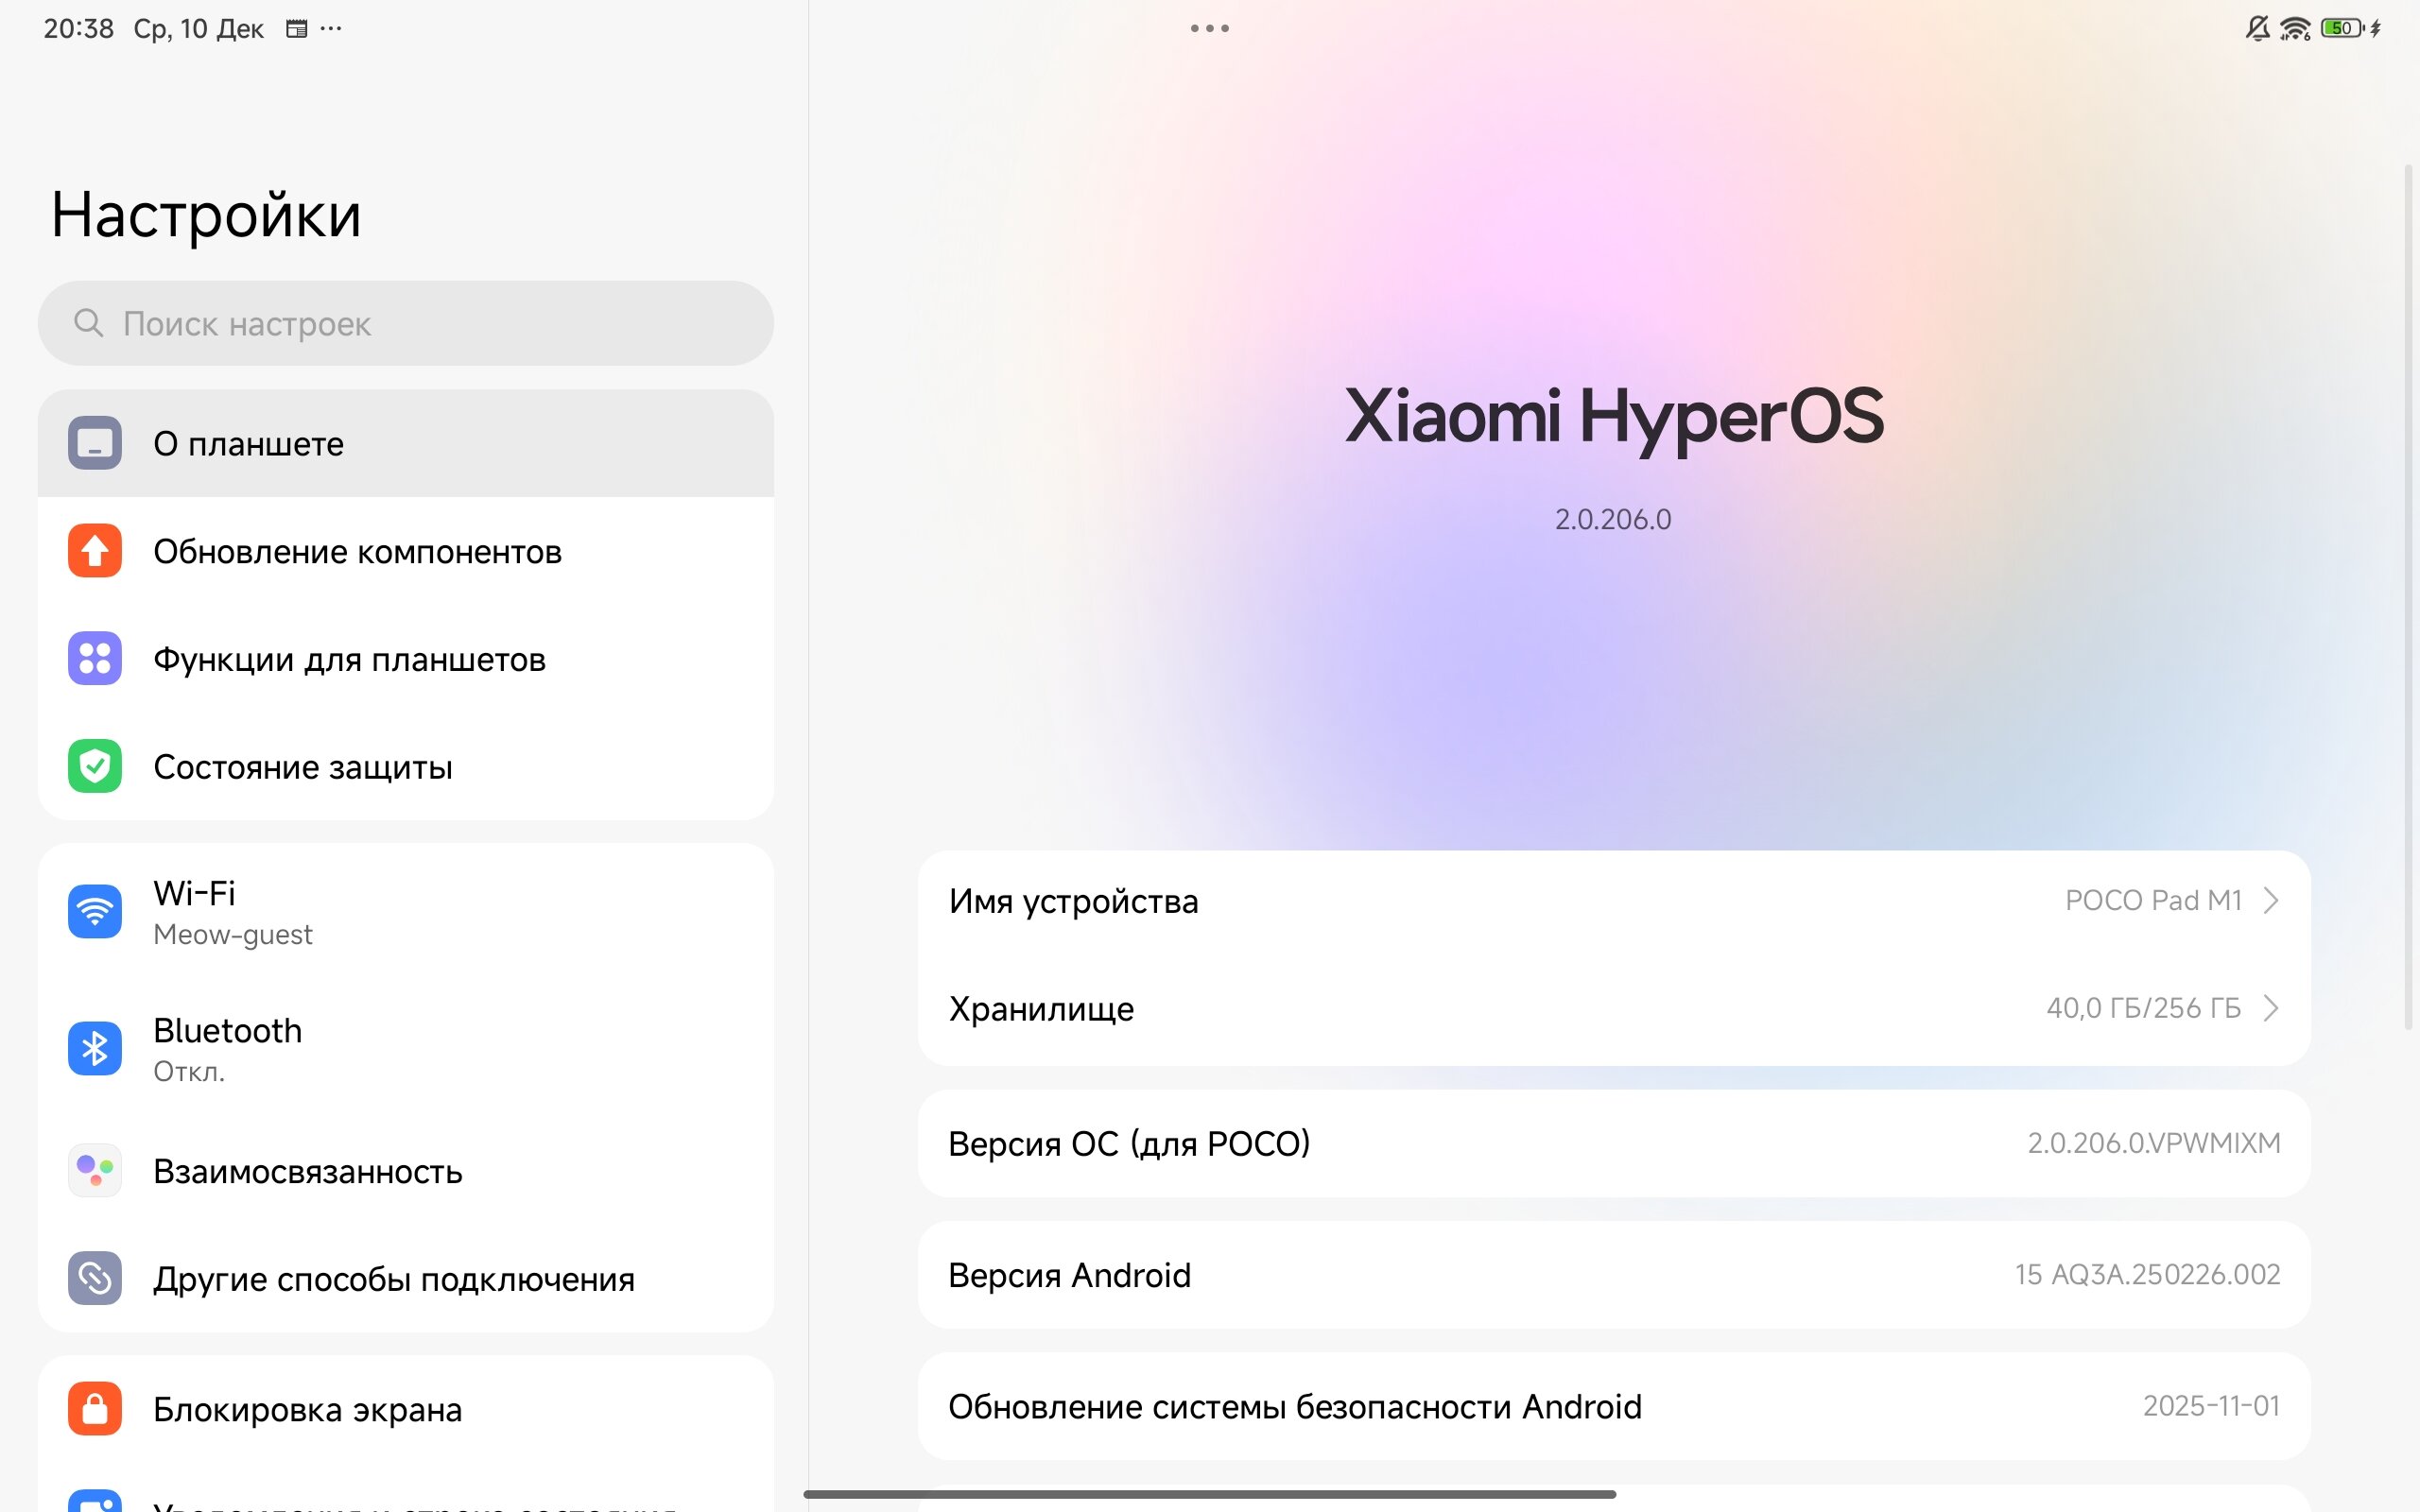The height and width of the screenshot is (1512, 2420).
Task: Tap the Bluetooth icon in sidebar
Action: click(95, 1049)
